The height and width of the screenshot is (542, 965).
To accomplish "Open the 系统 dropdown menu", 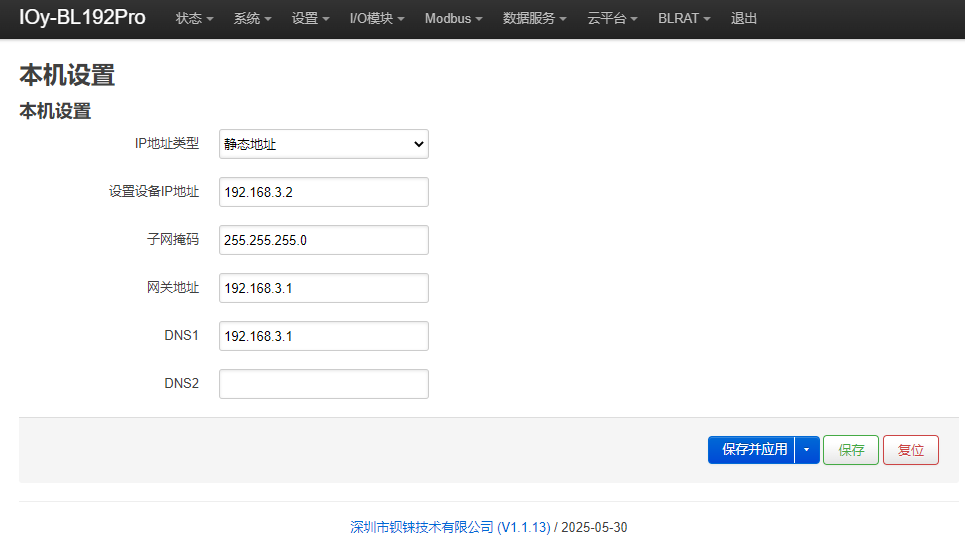I will point(252,18).
